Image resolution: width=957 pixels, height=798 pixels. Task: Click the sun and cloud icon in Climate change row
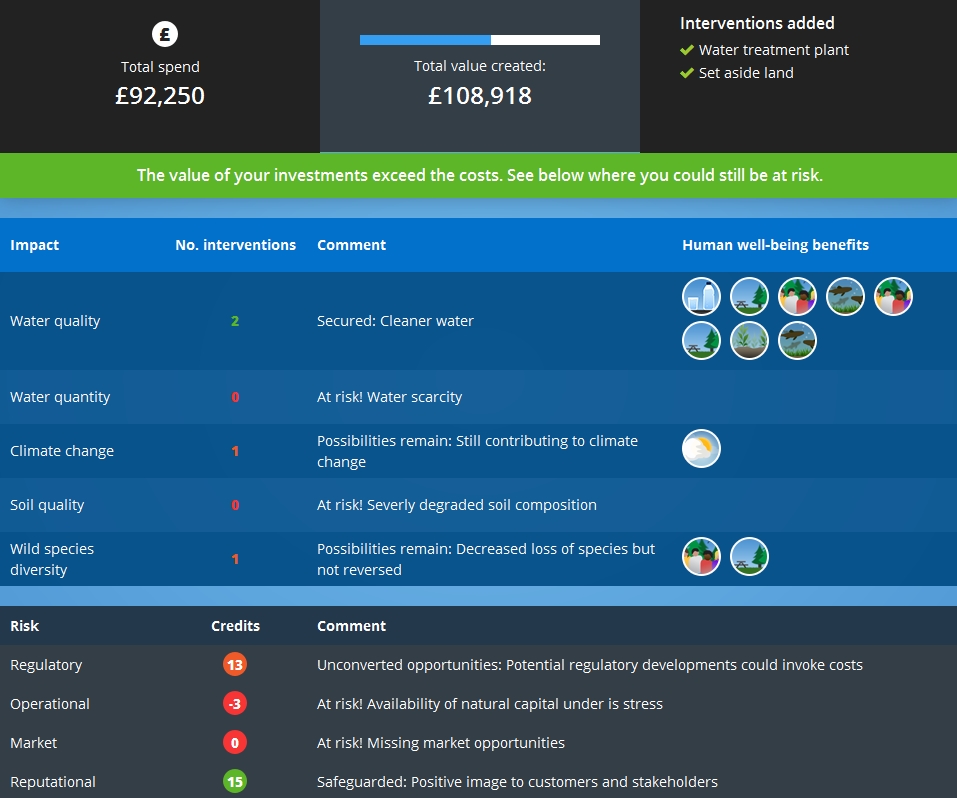pyautogui.click(x=701, y=449)
